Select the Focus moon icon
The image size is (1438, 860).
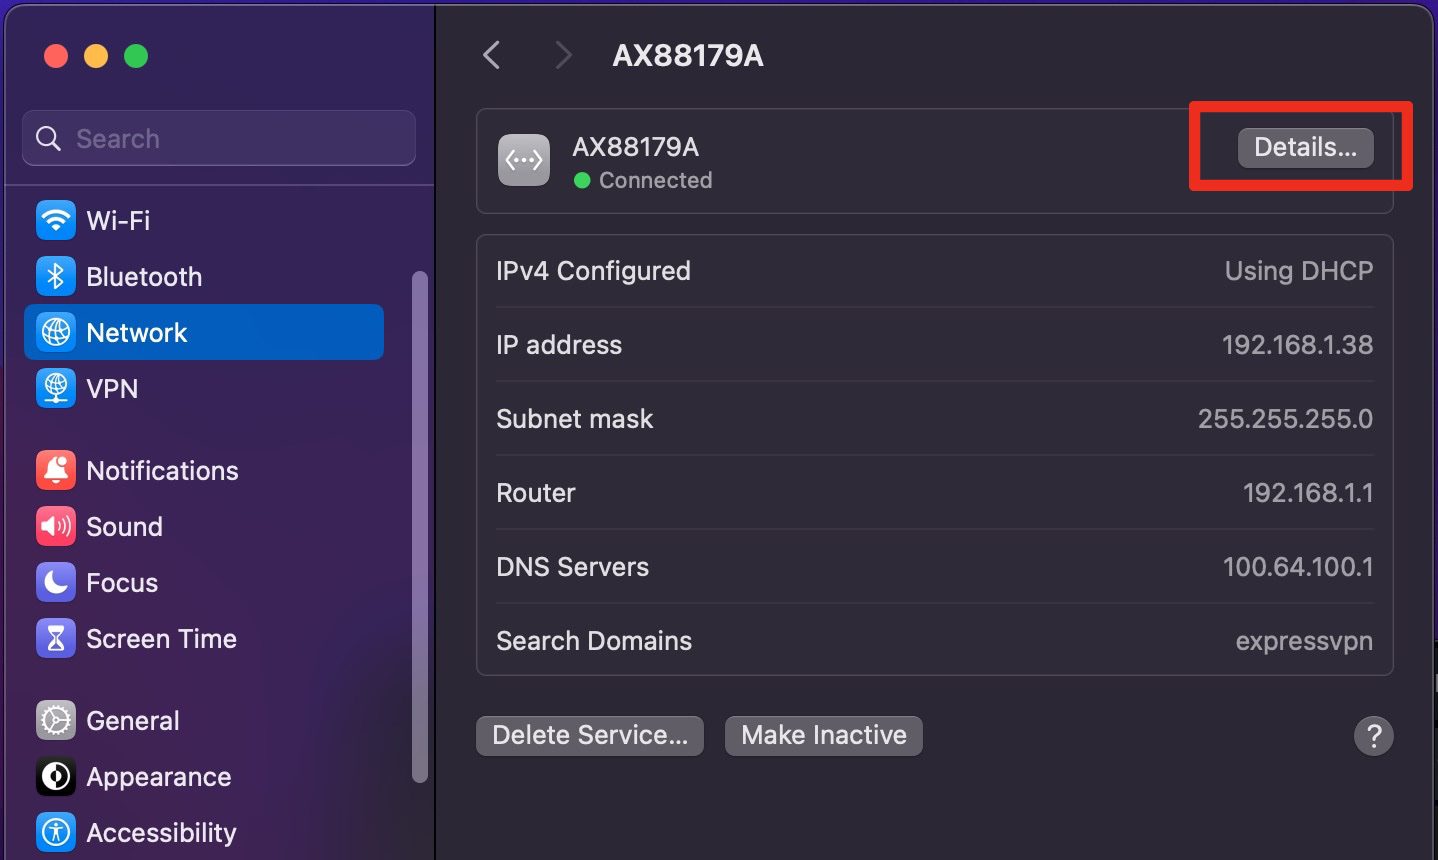pos(56,582)
